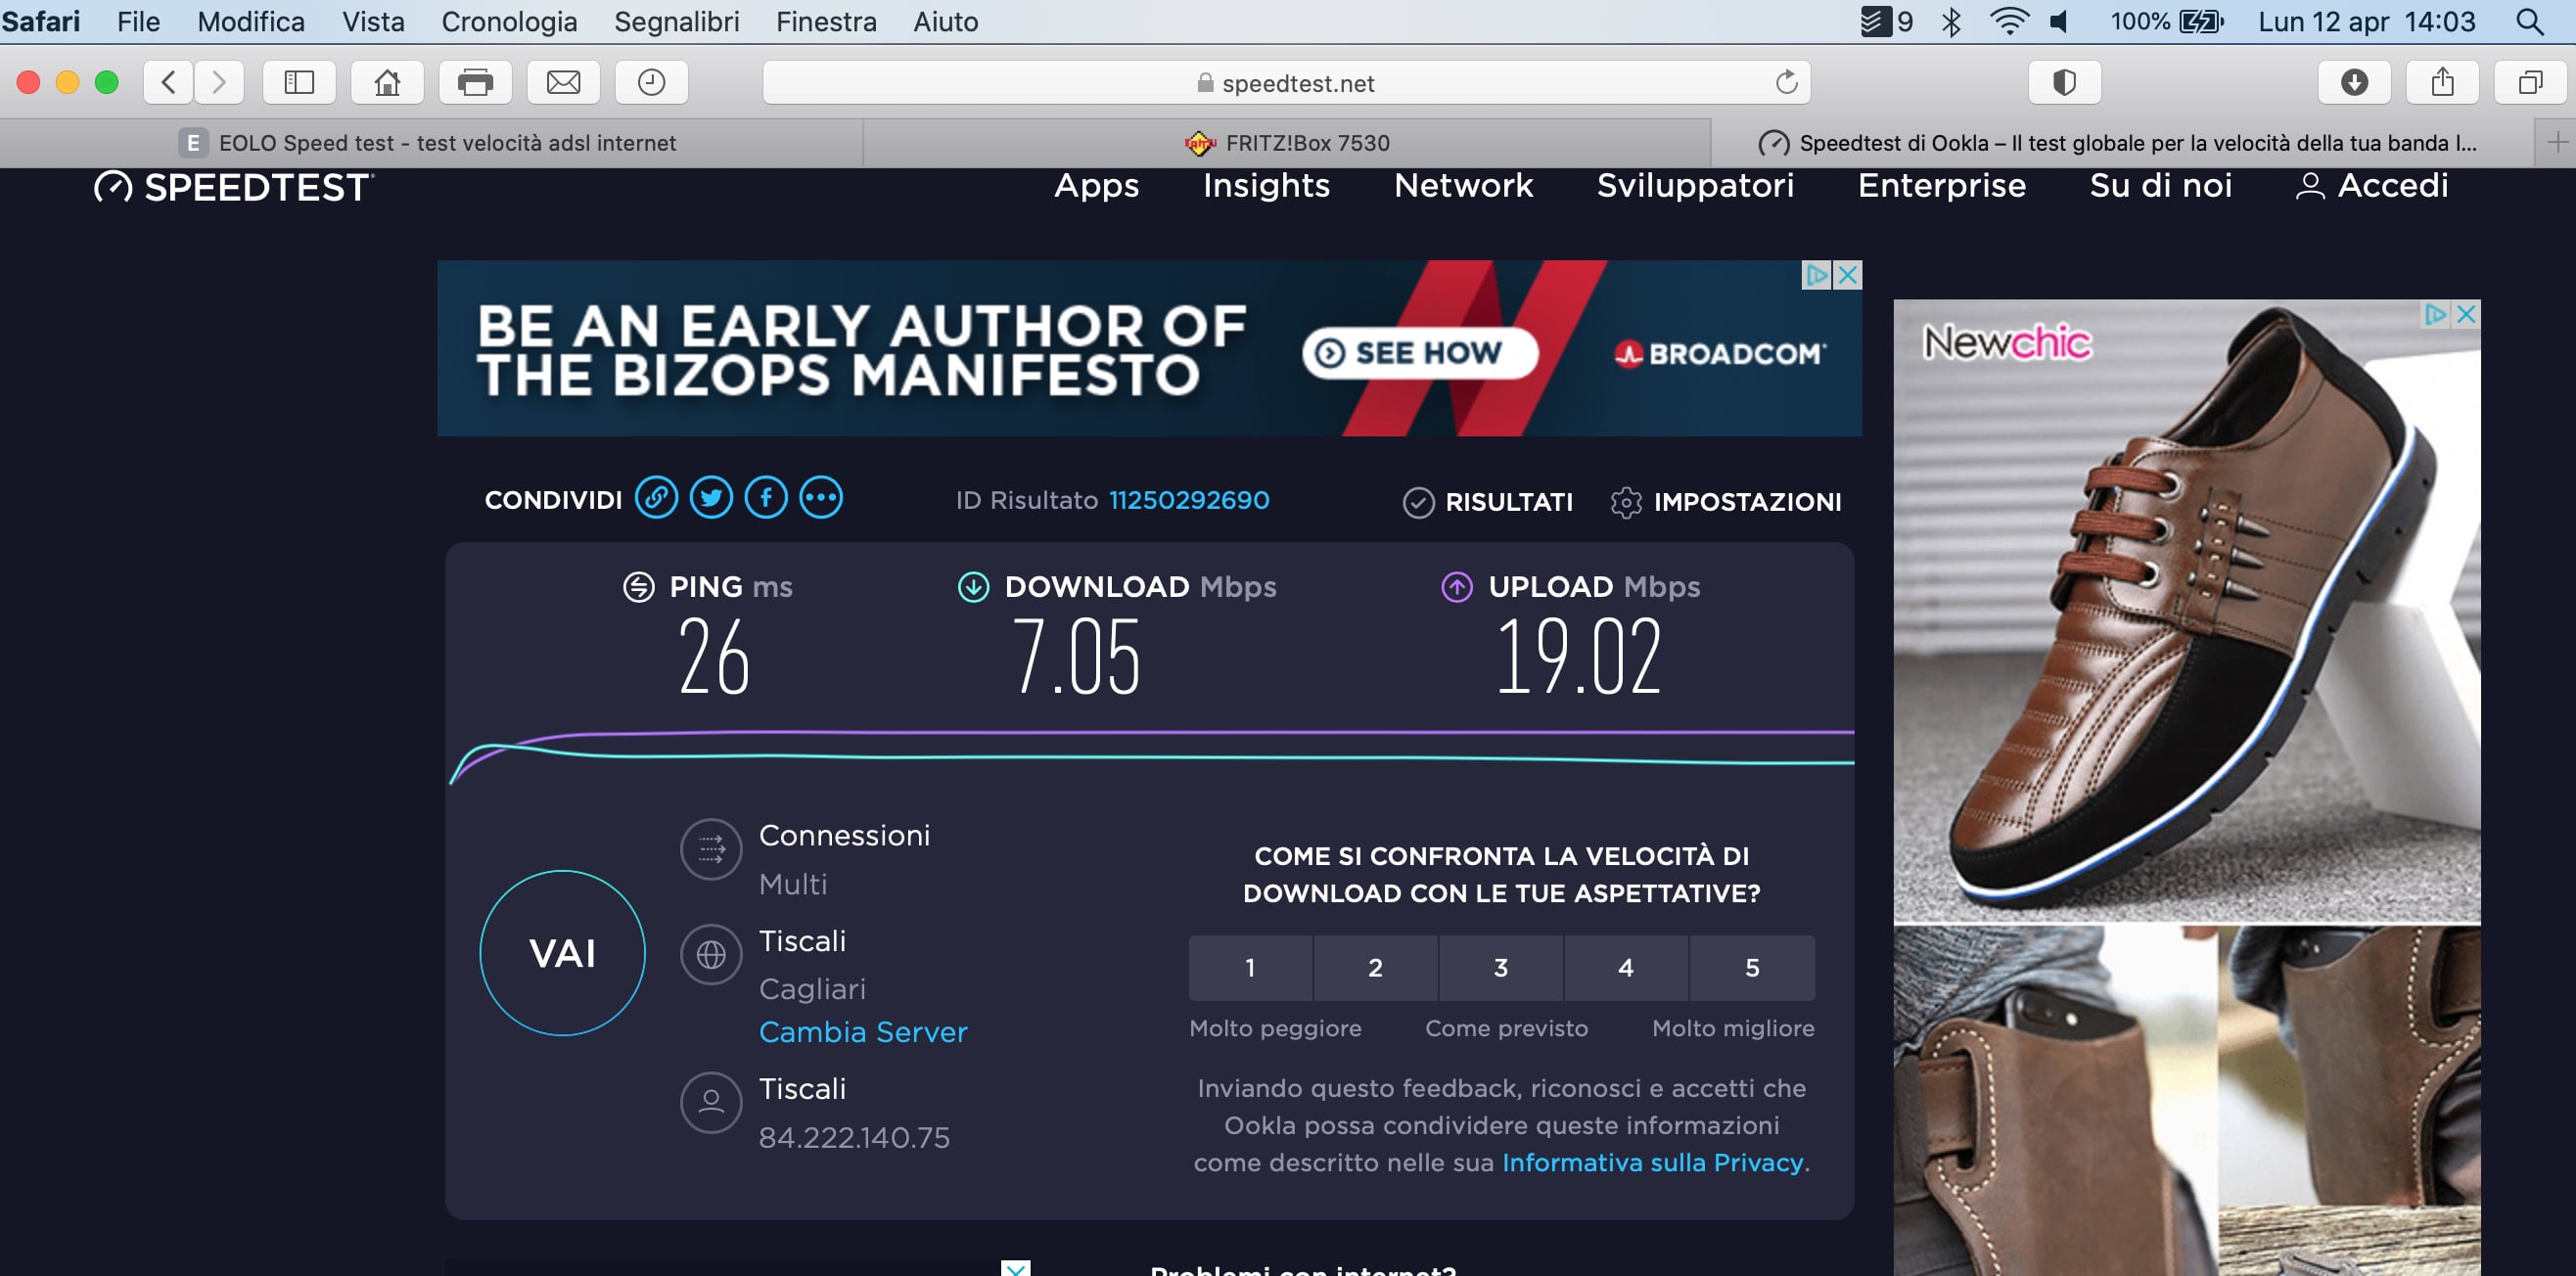Screen dimensions: 2576x1276
Task: Click the copy link share icon
Action: click(656, 498)
